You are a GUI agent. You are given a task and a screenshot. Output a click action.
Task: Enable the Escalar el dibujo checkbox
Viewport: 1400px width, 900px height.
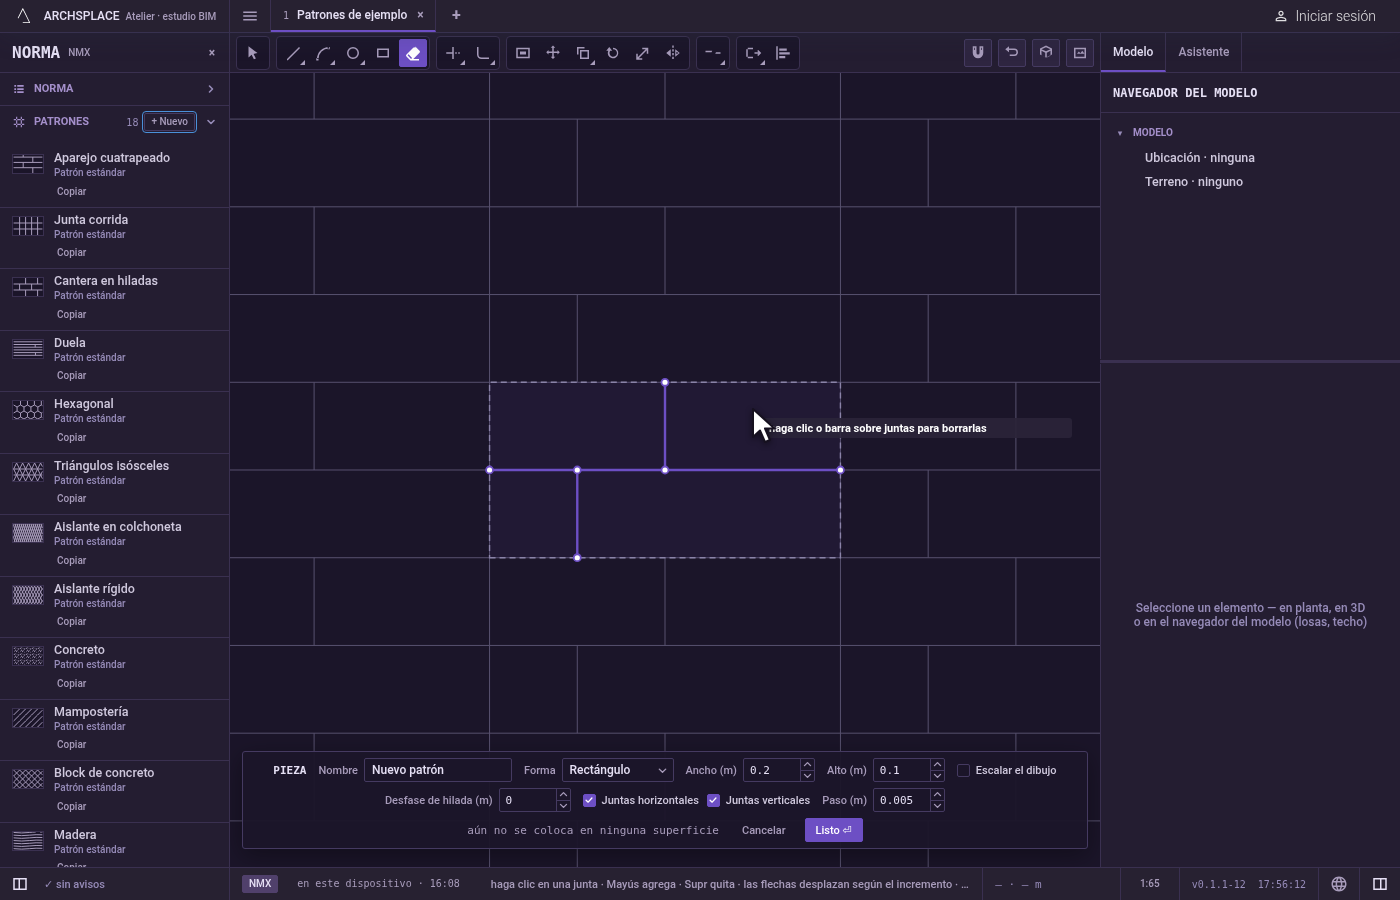point(964,770)
